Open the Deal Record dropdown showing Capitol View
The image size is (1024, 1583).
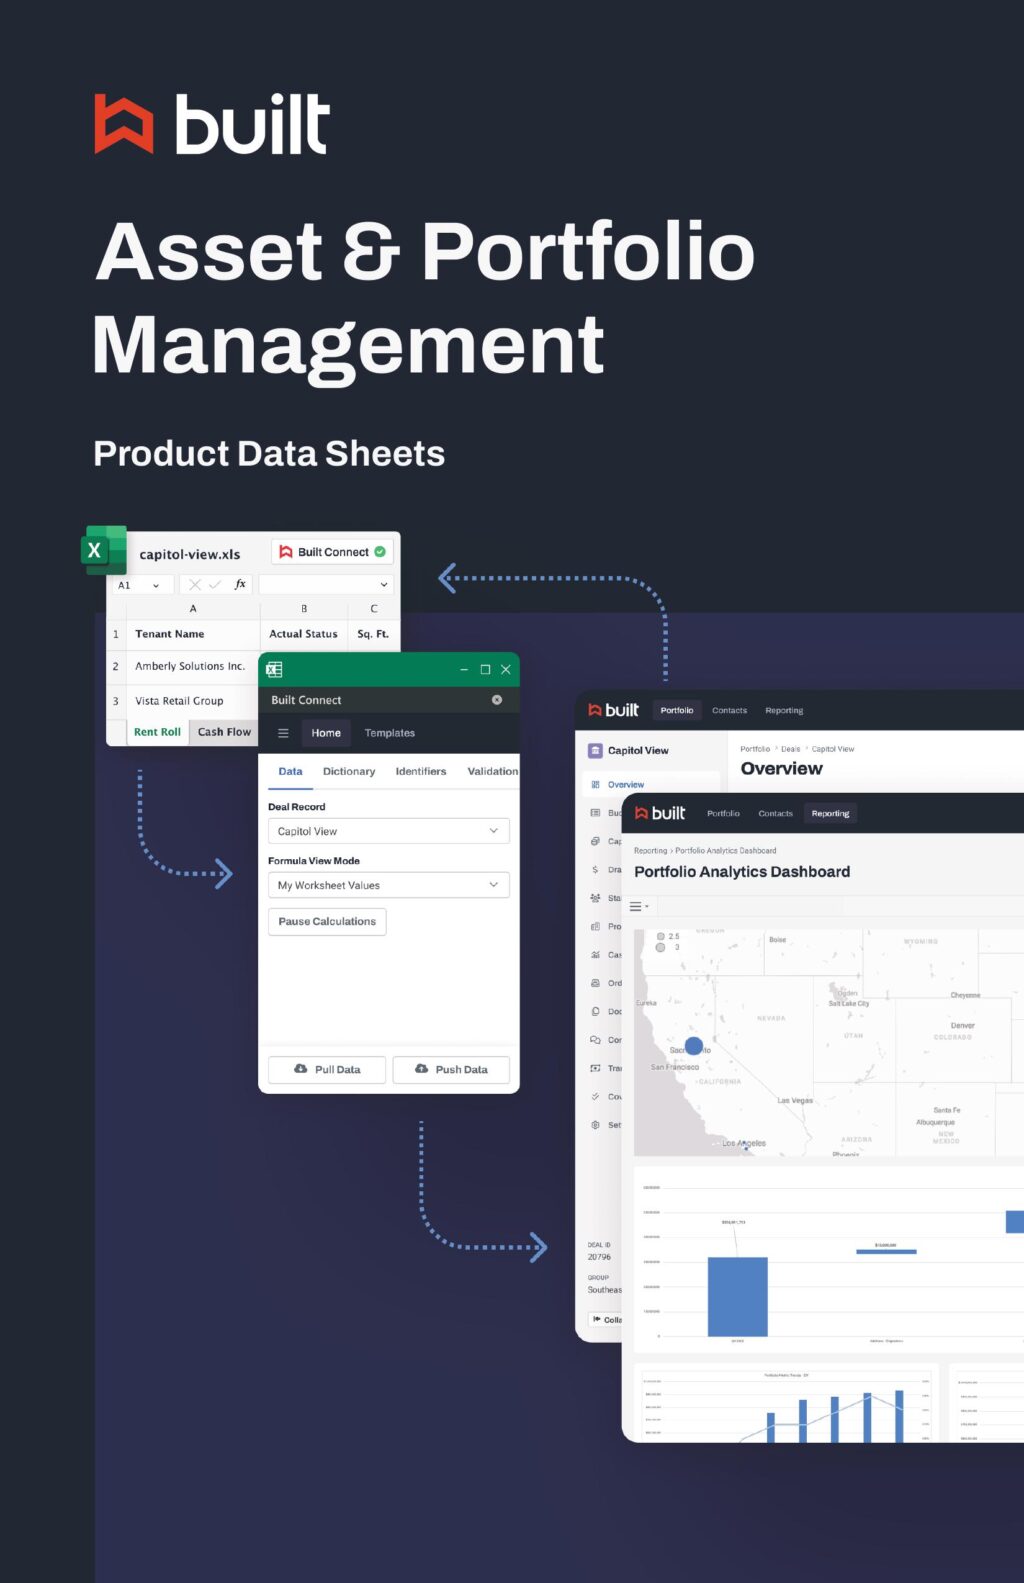pyautogui.click(x=389, y=831)
